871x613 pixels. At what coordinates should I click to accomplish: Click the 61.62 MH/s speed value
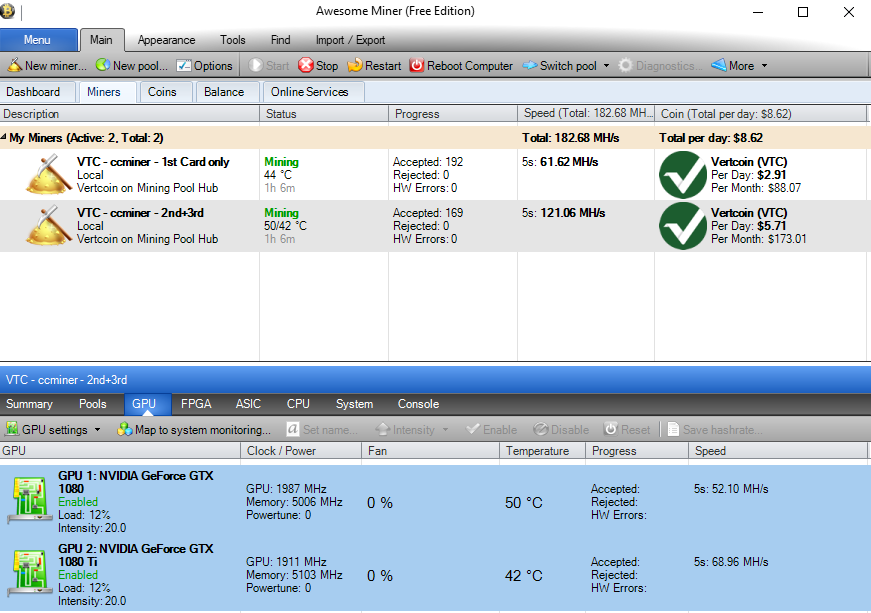(x=569, y=162)
